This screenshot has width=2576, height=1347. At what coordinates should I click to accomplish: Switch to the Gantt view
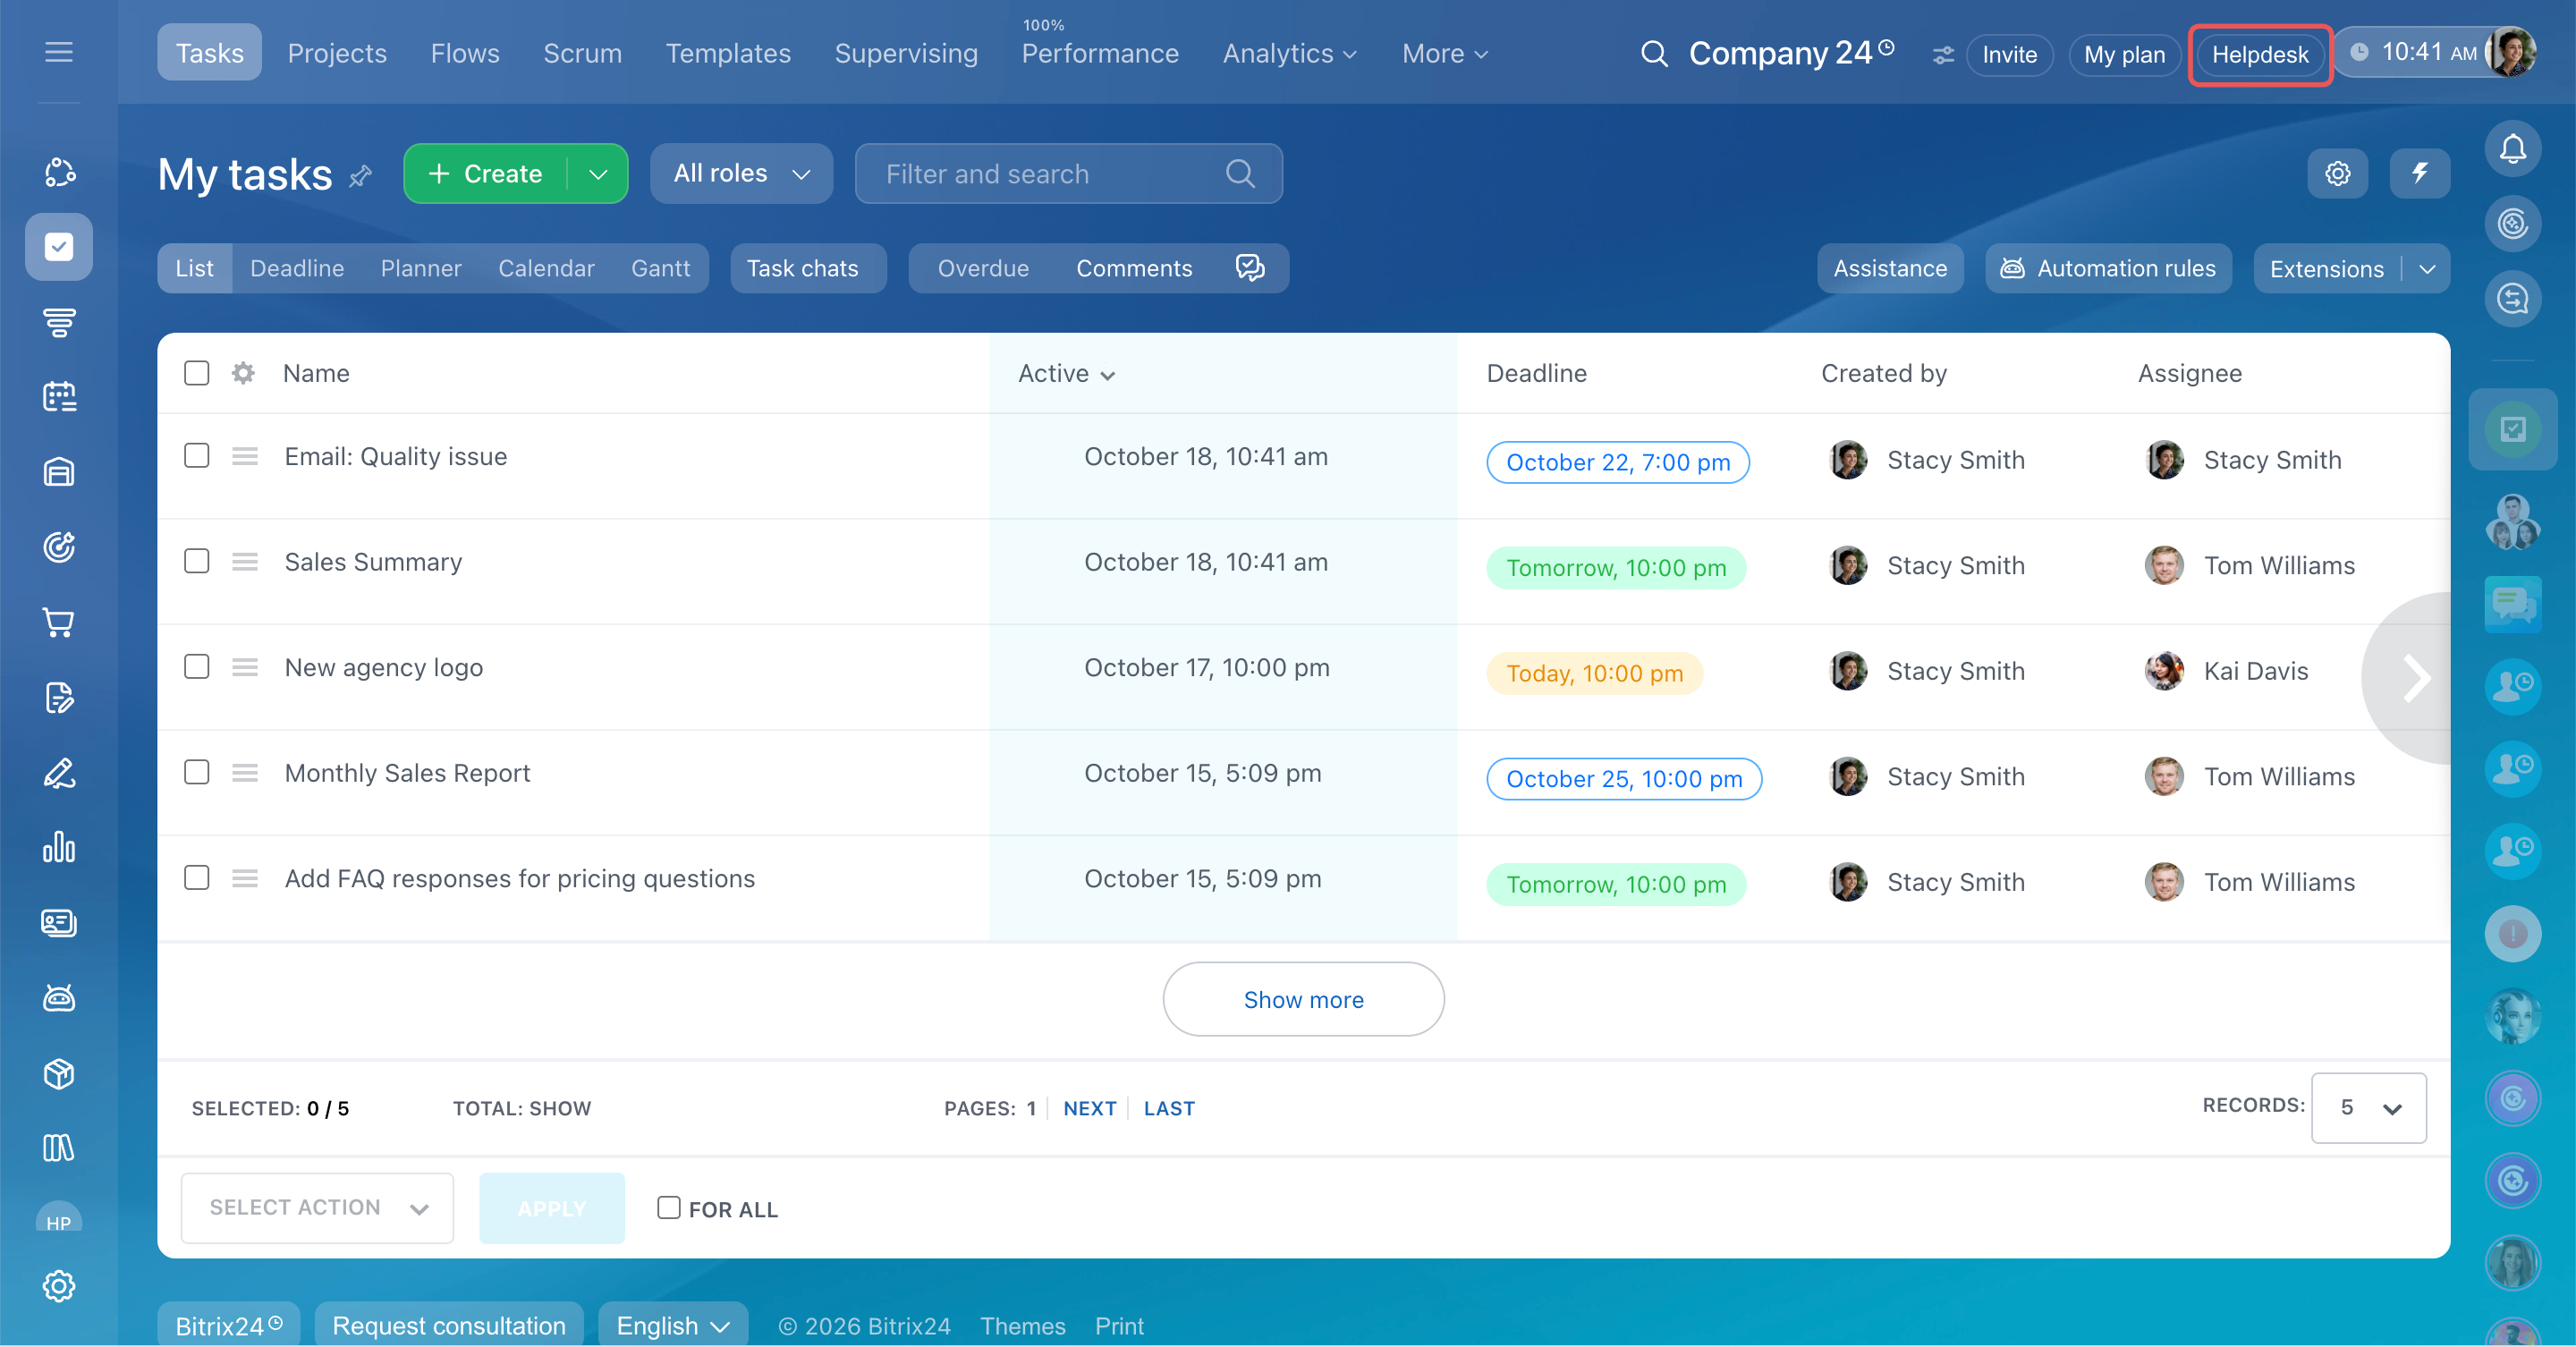[x=660, y=268]
